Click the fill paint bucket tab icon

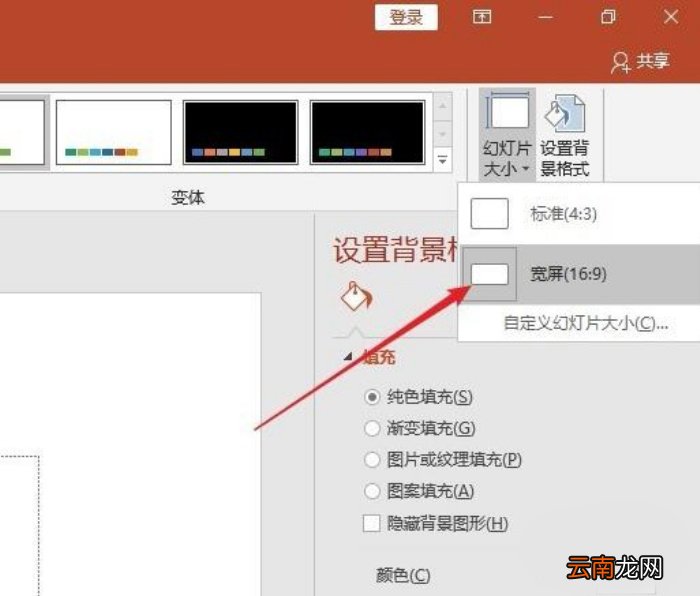pyautogui.click(x=356, y=296)
